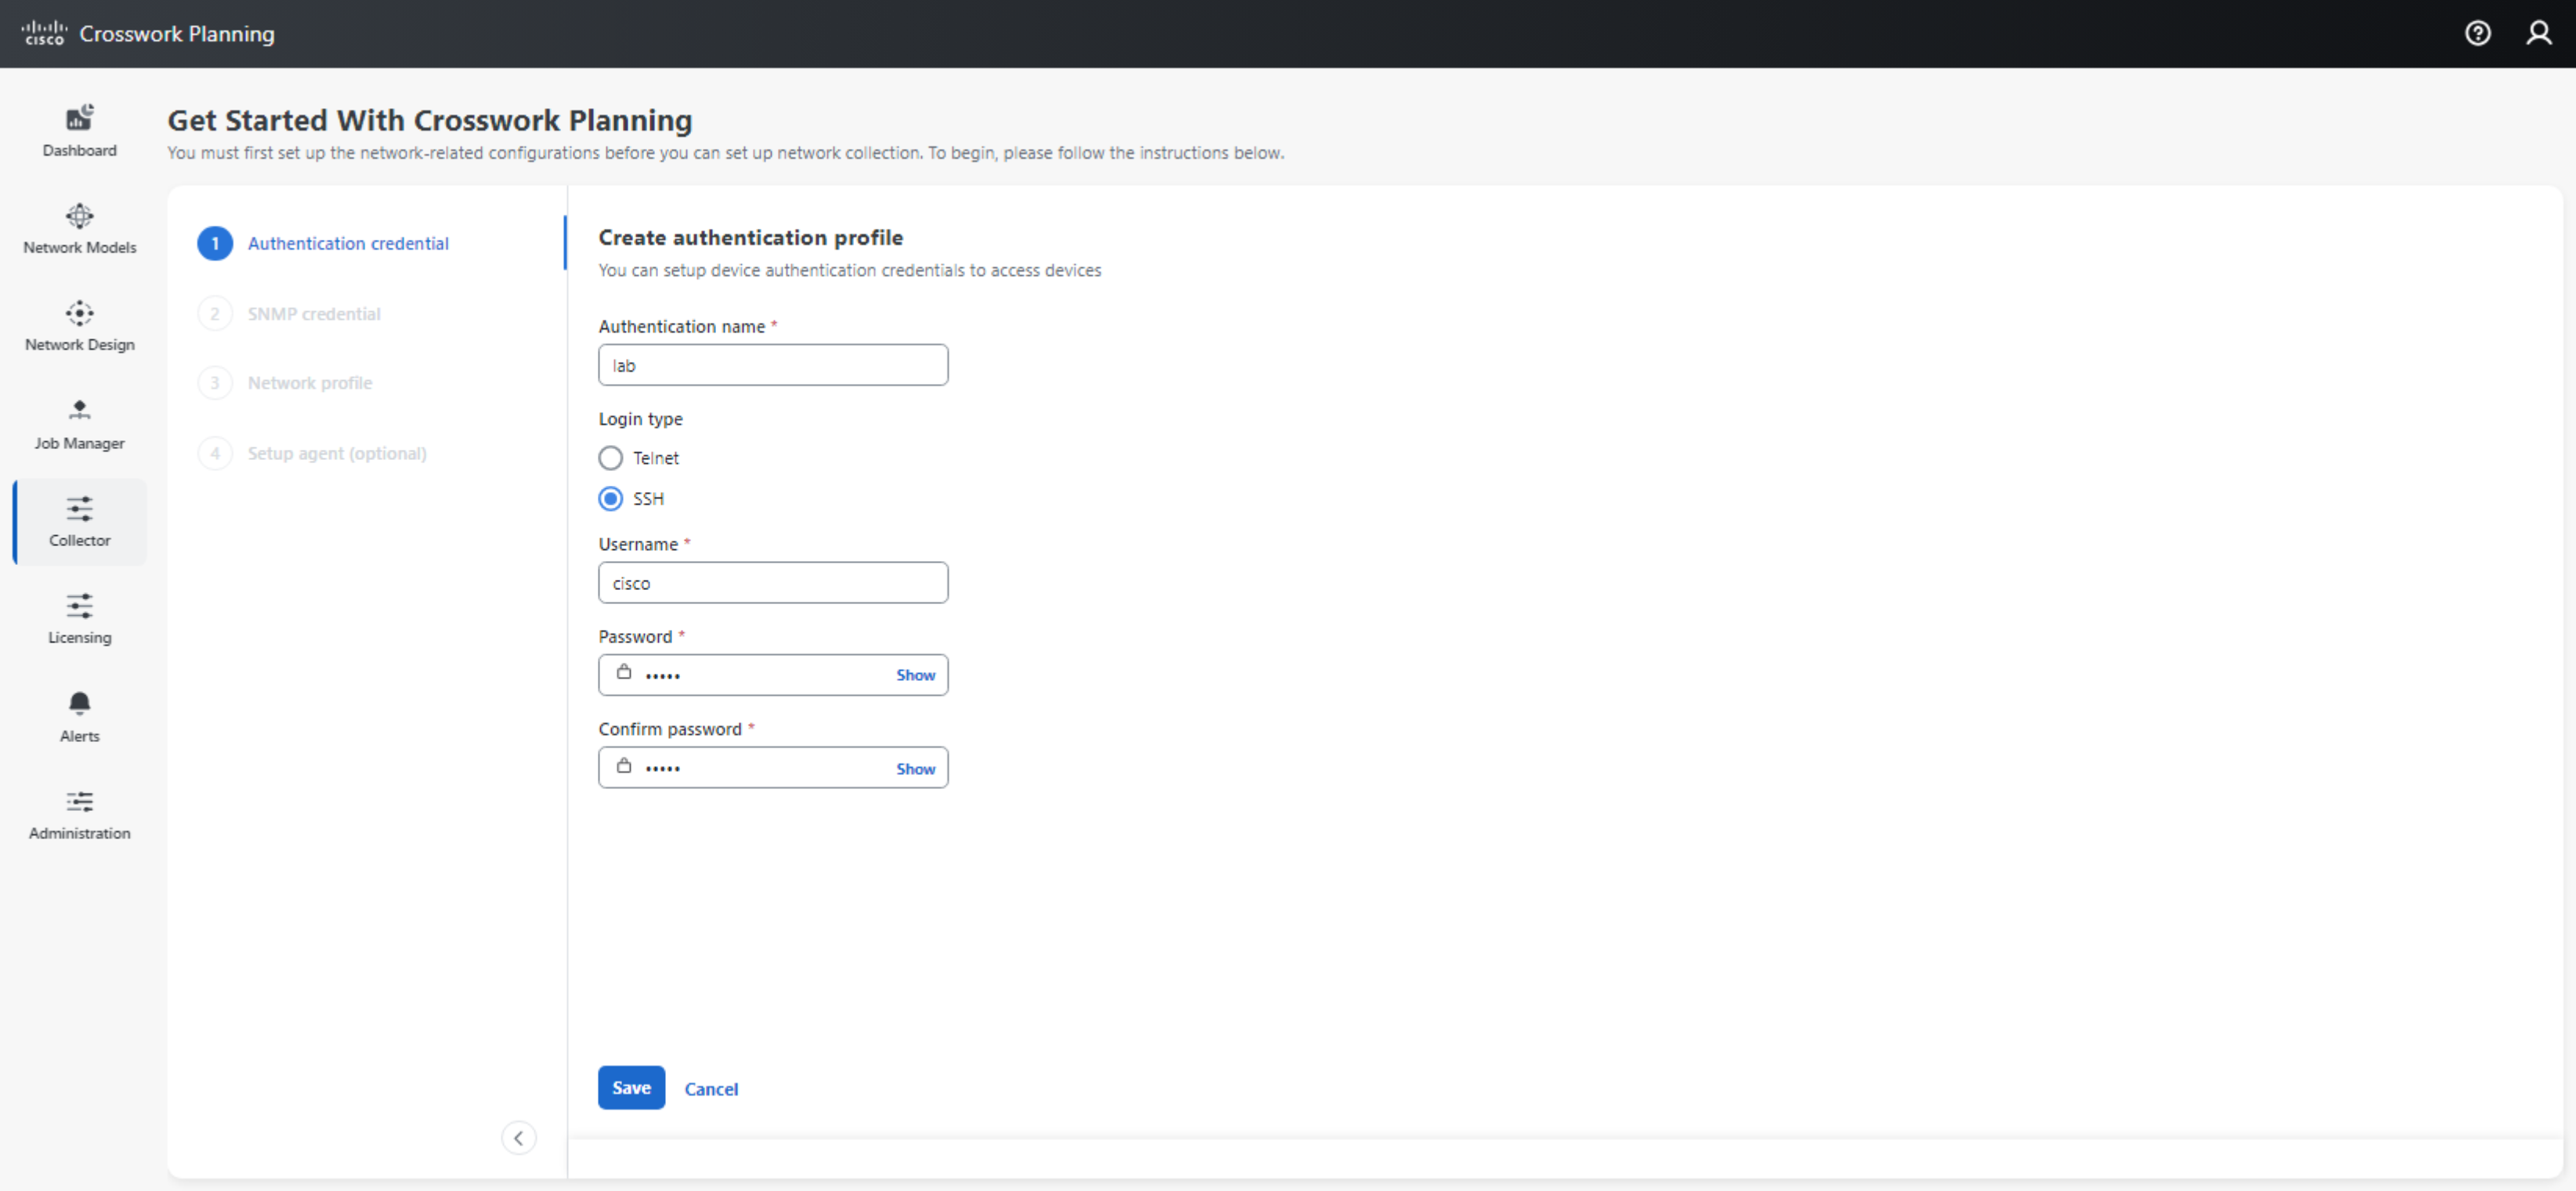Go to step 3 Network profile
The width and height of the screenshot is (2576, 1191).
point(285,383)
